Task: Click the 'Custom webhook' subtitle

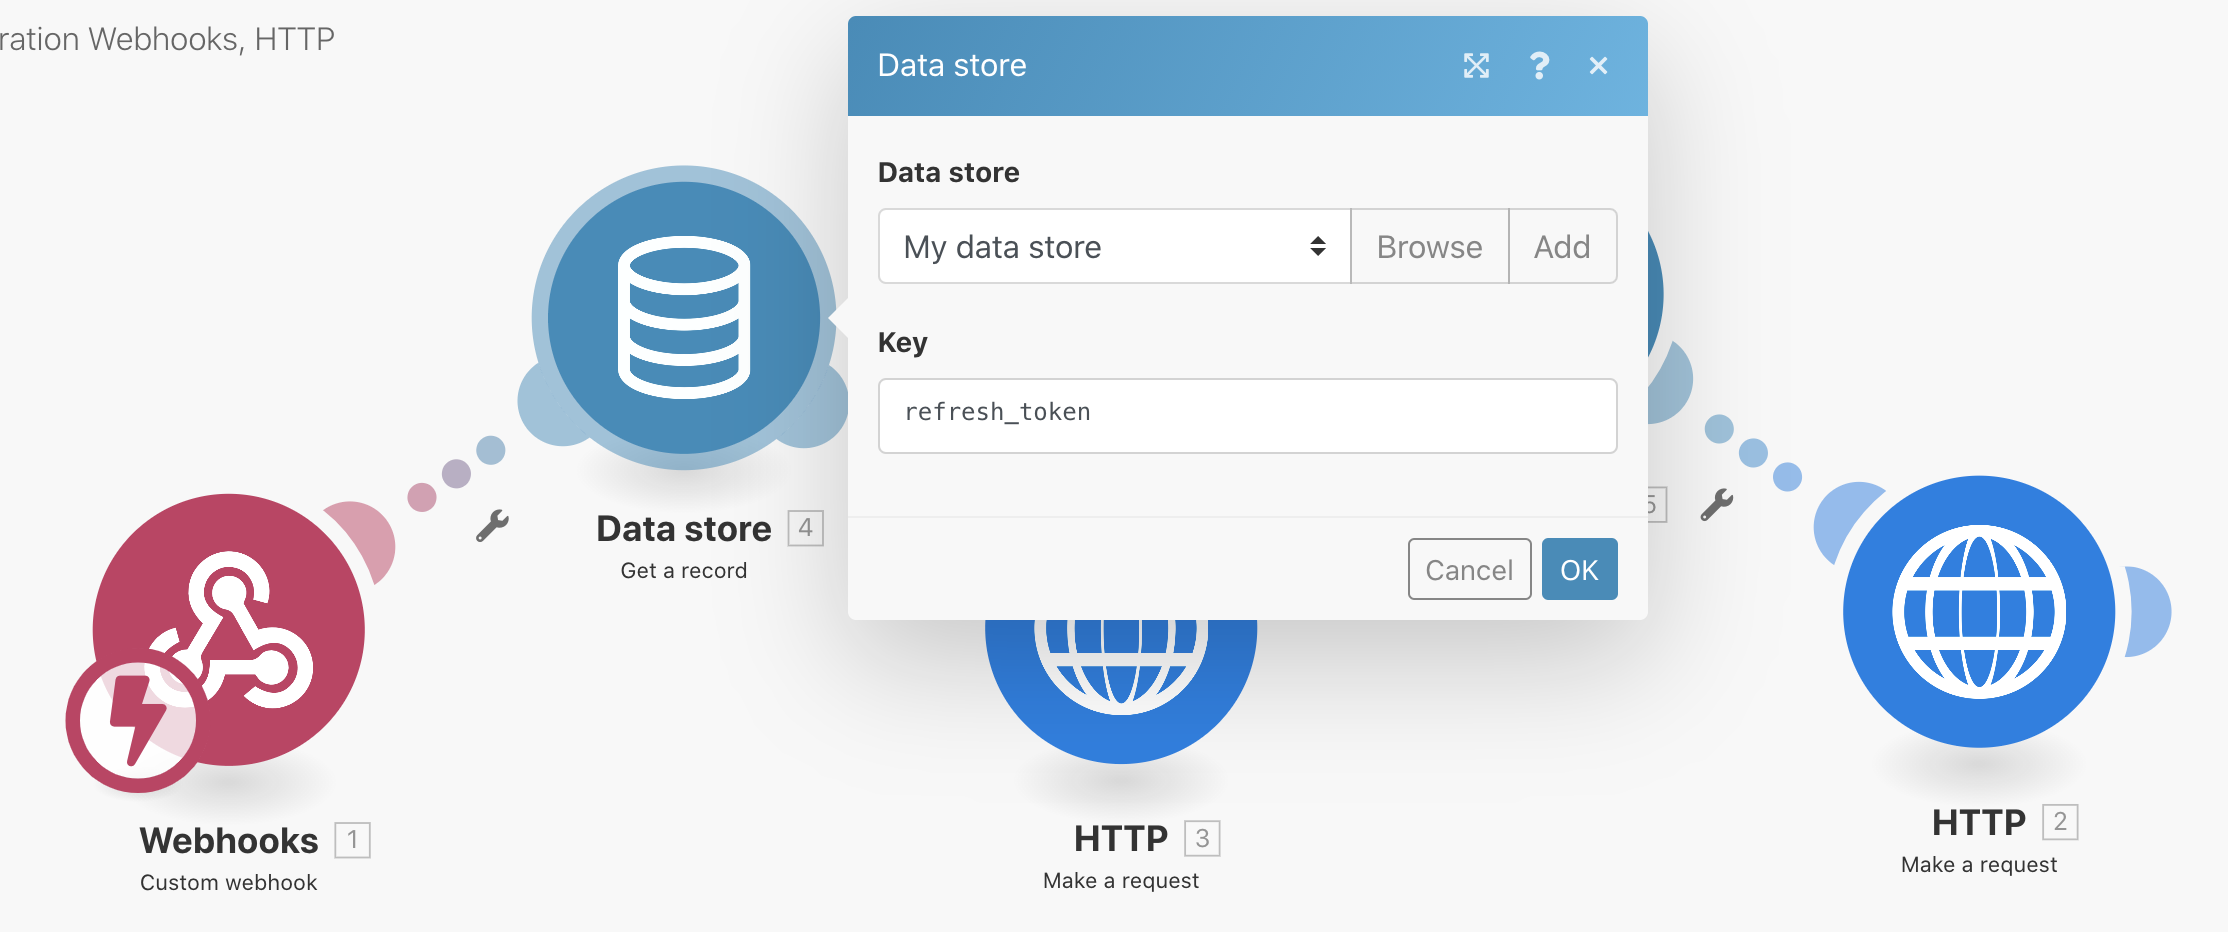Action: click(229, 882)
